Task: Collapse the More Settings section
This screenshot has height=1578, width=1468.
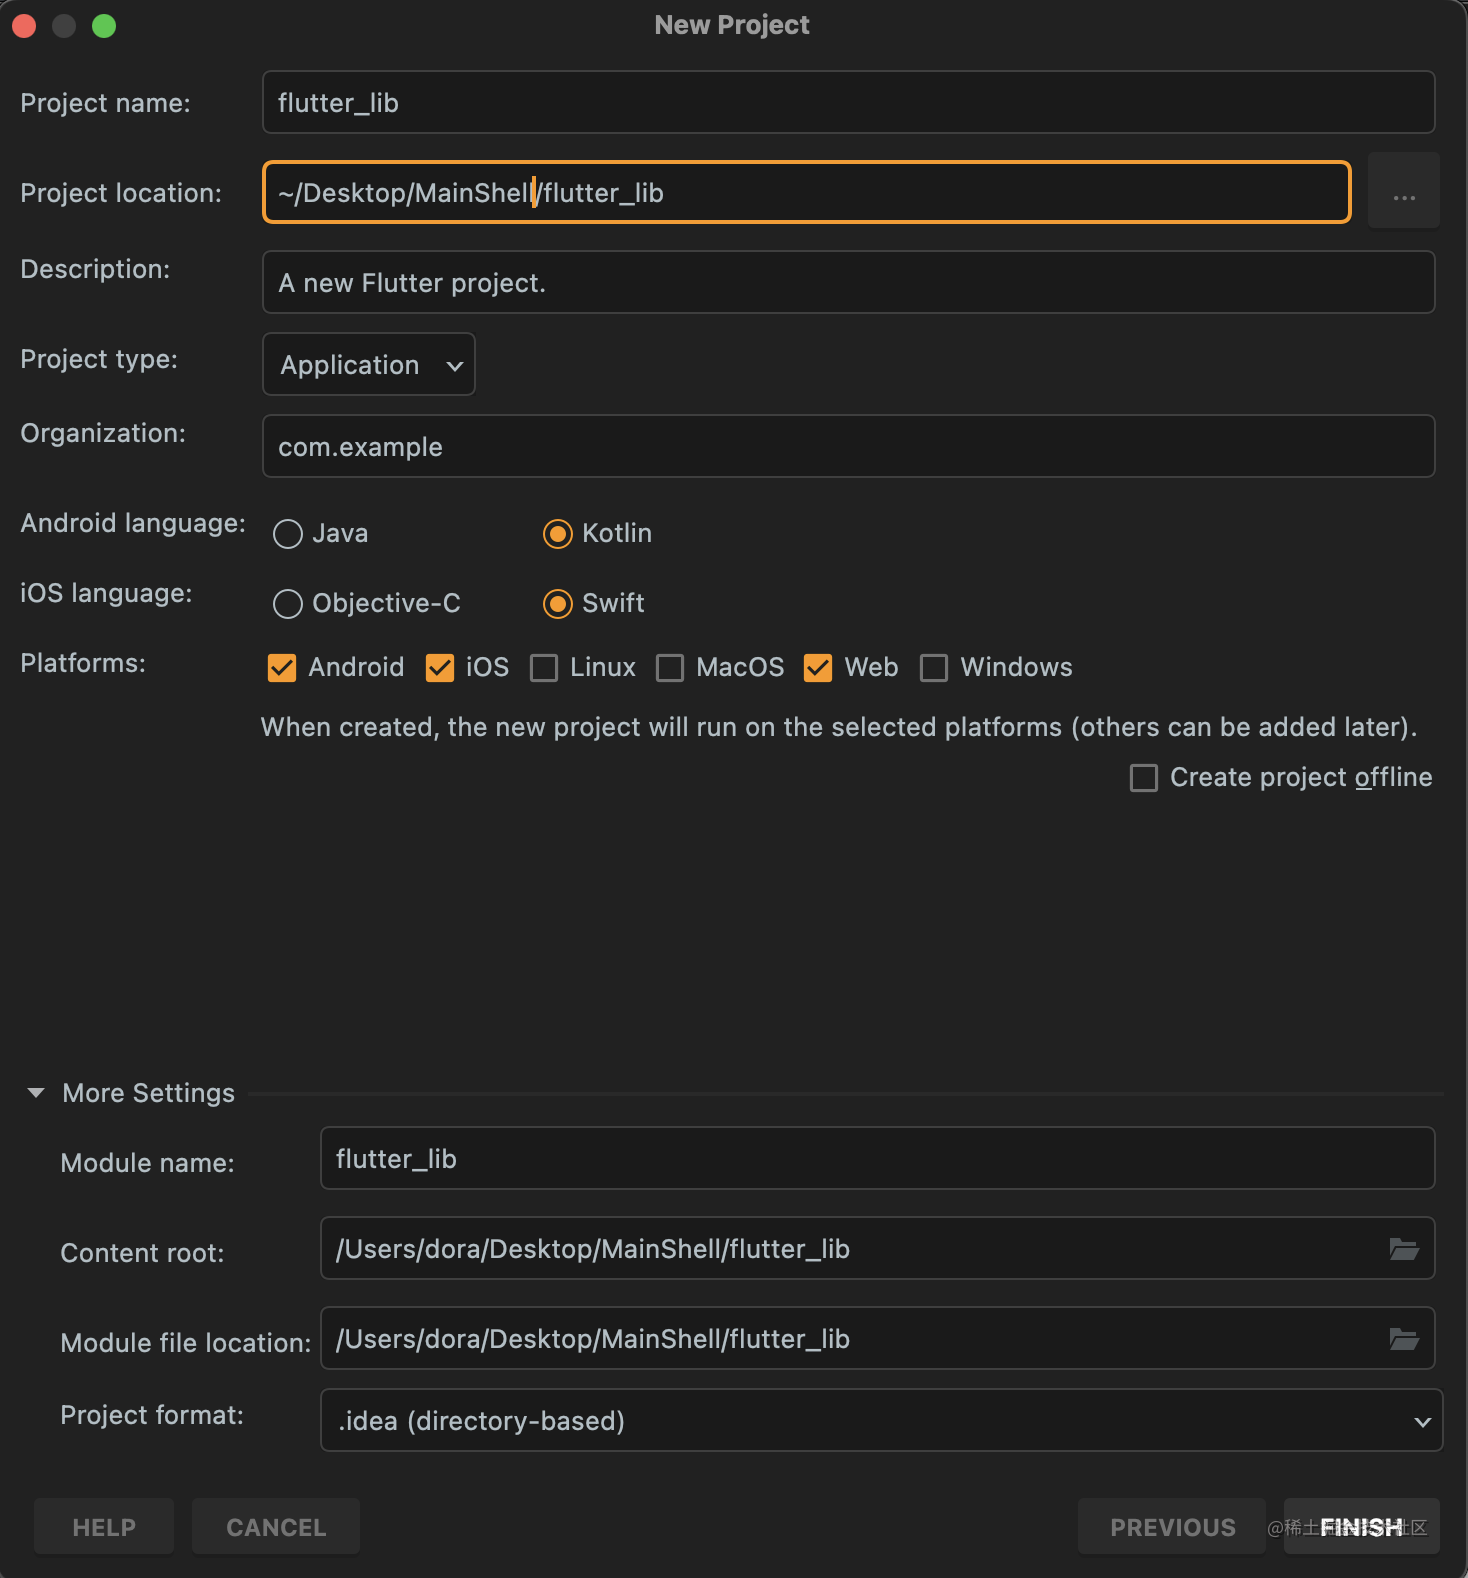Action: tap(36, 1093)
